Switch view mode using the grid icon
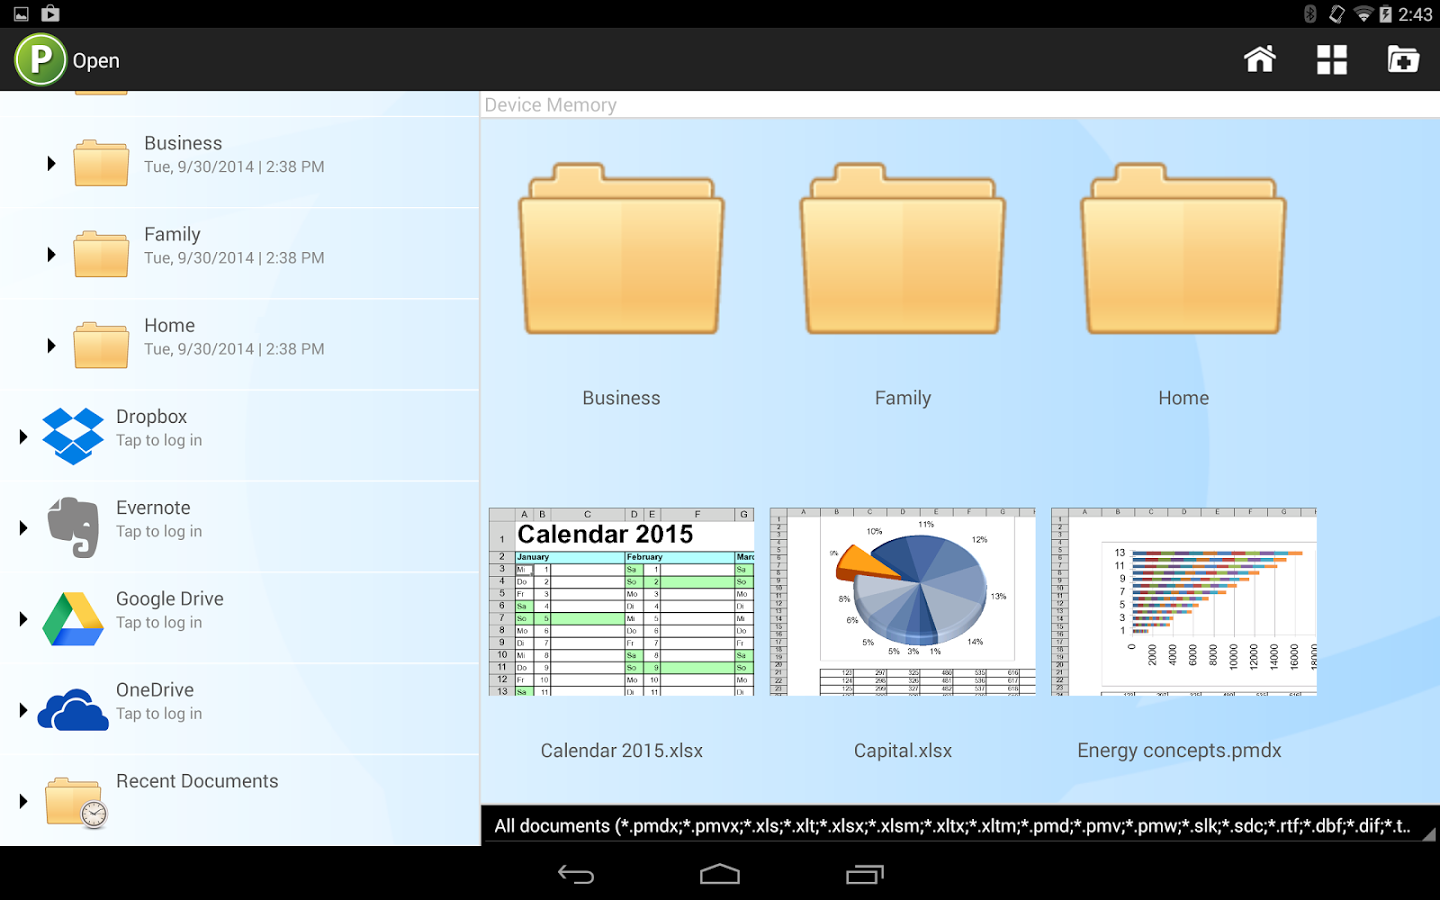The image size is (1440, 900). 1331,59
